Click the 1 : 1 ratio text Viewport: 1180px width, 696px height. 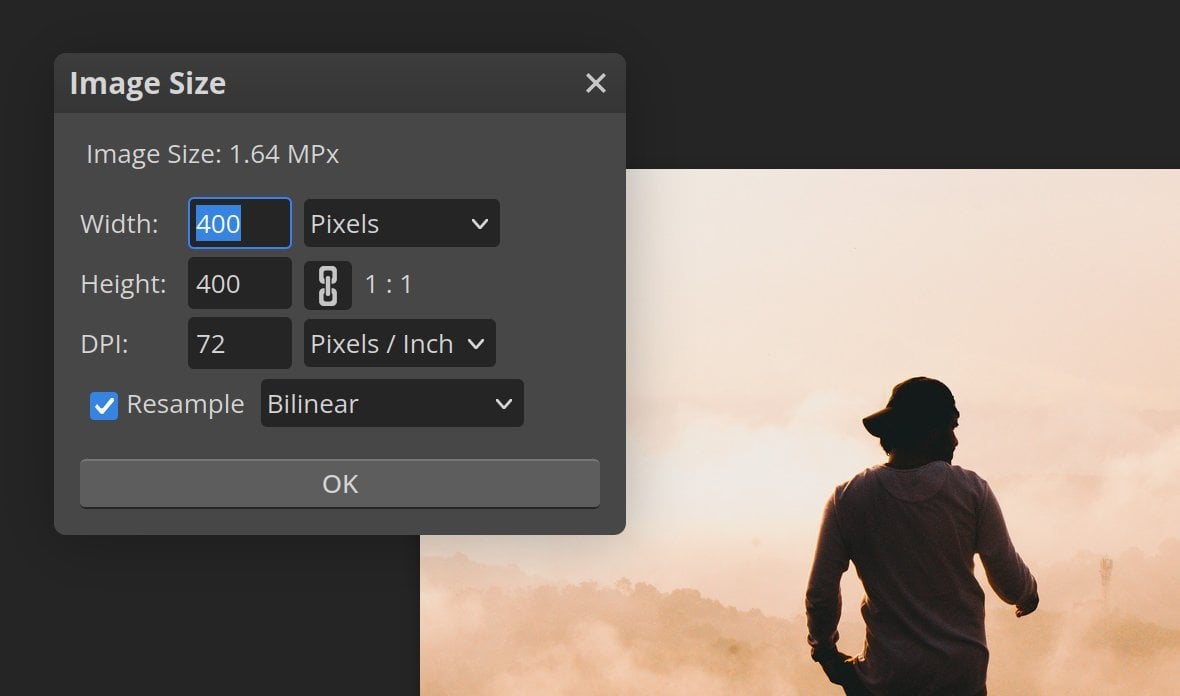[388, 285]
